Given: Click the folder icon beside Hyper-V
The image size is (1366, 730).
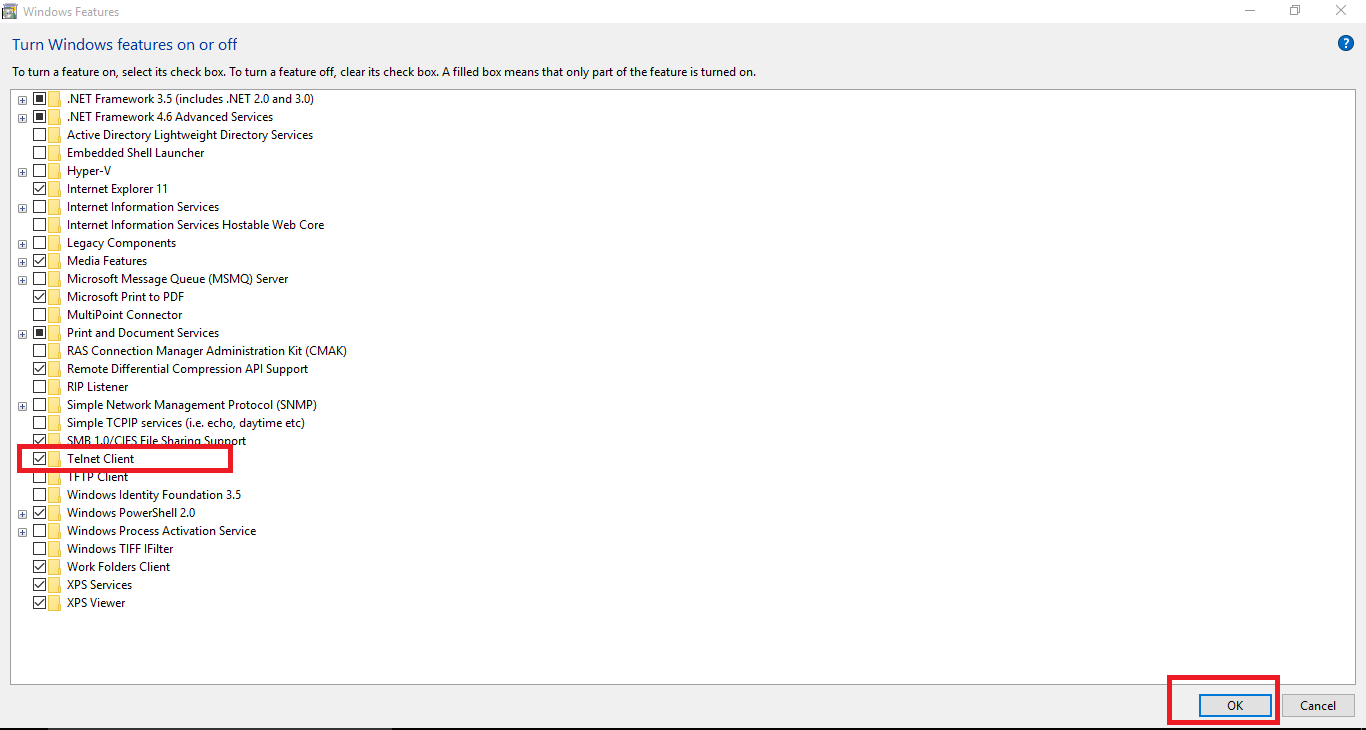Looking at the screenshot, I should [55, 171].
